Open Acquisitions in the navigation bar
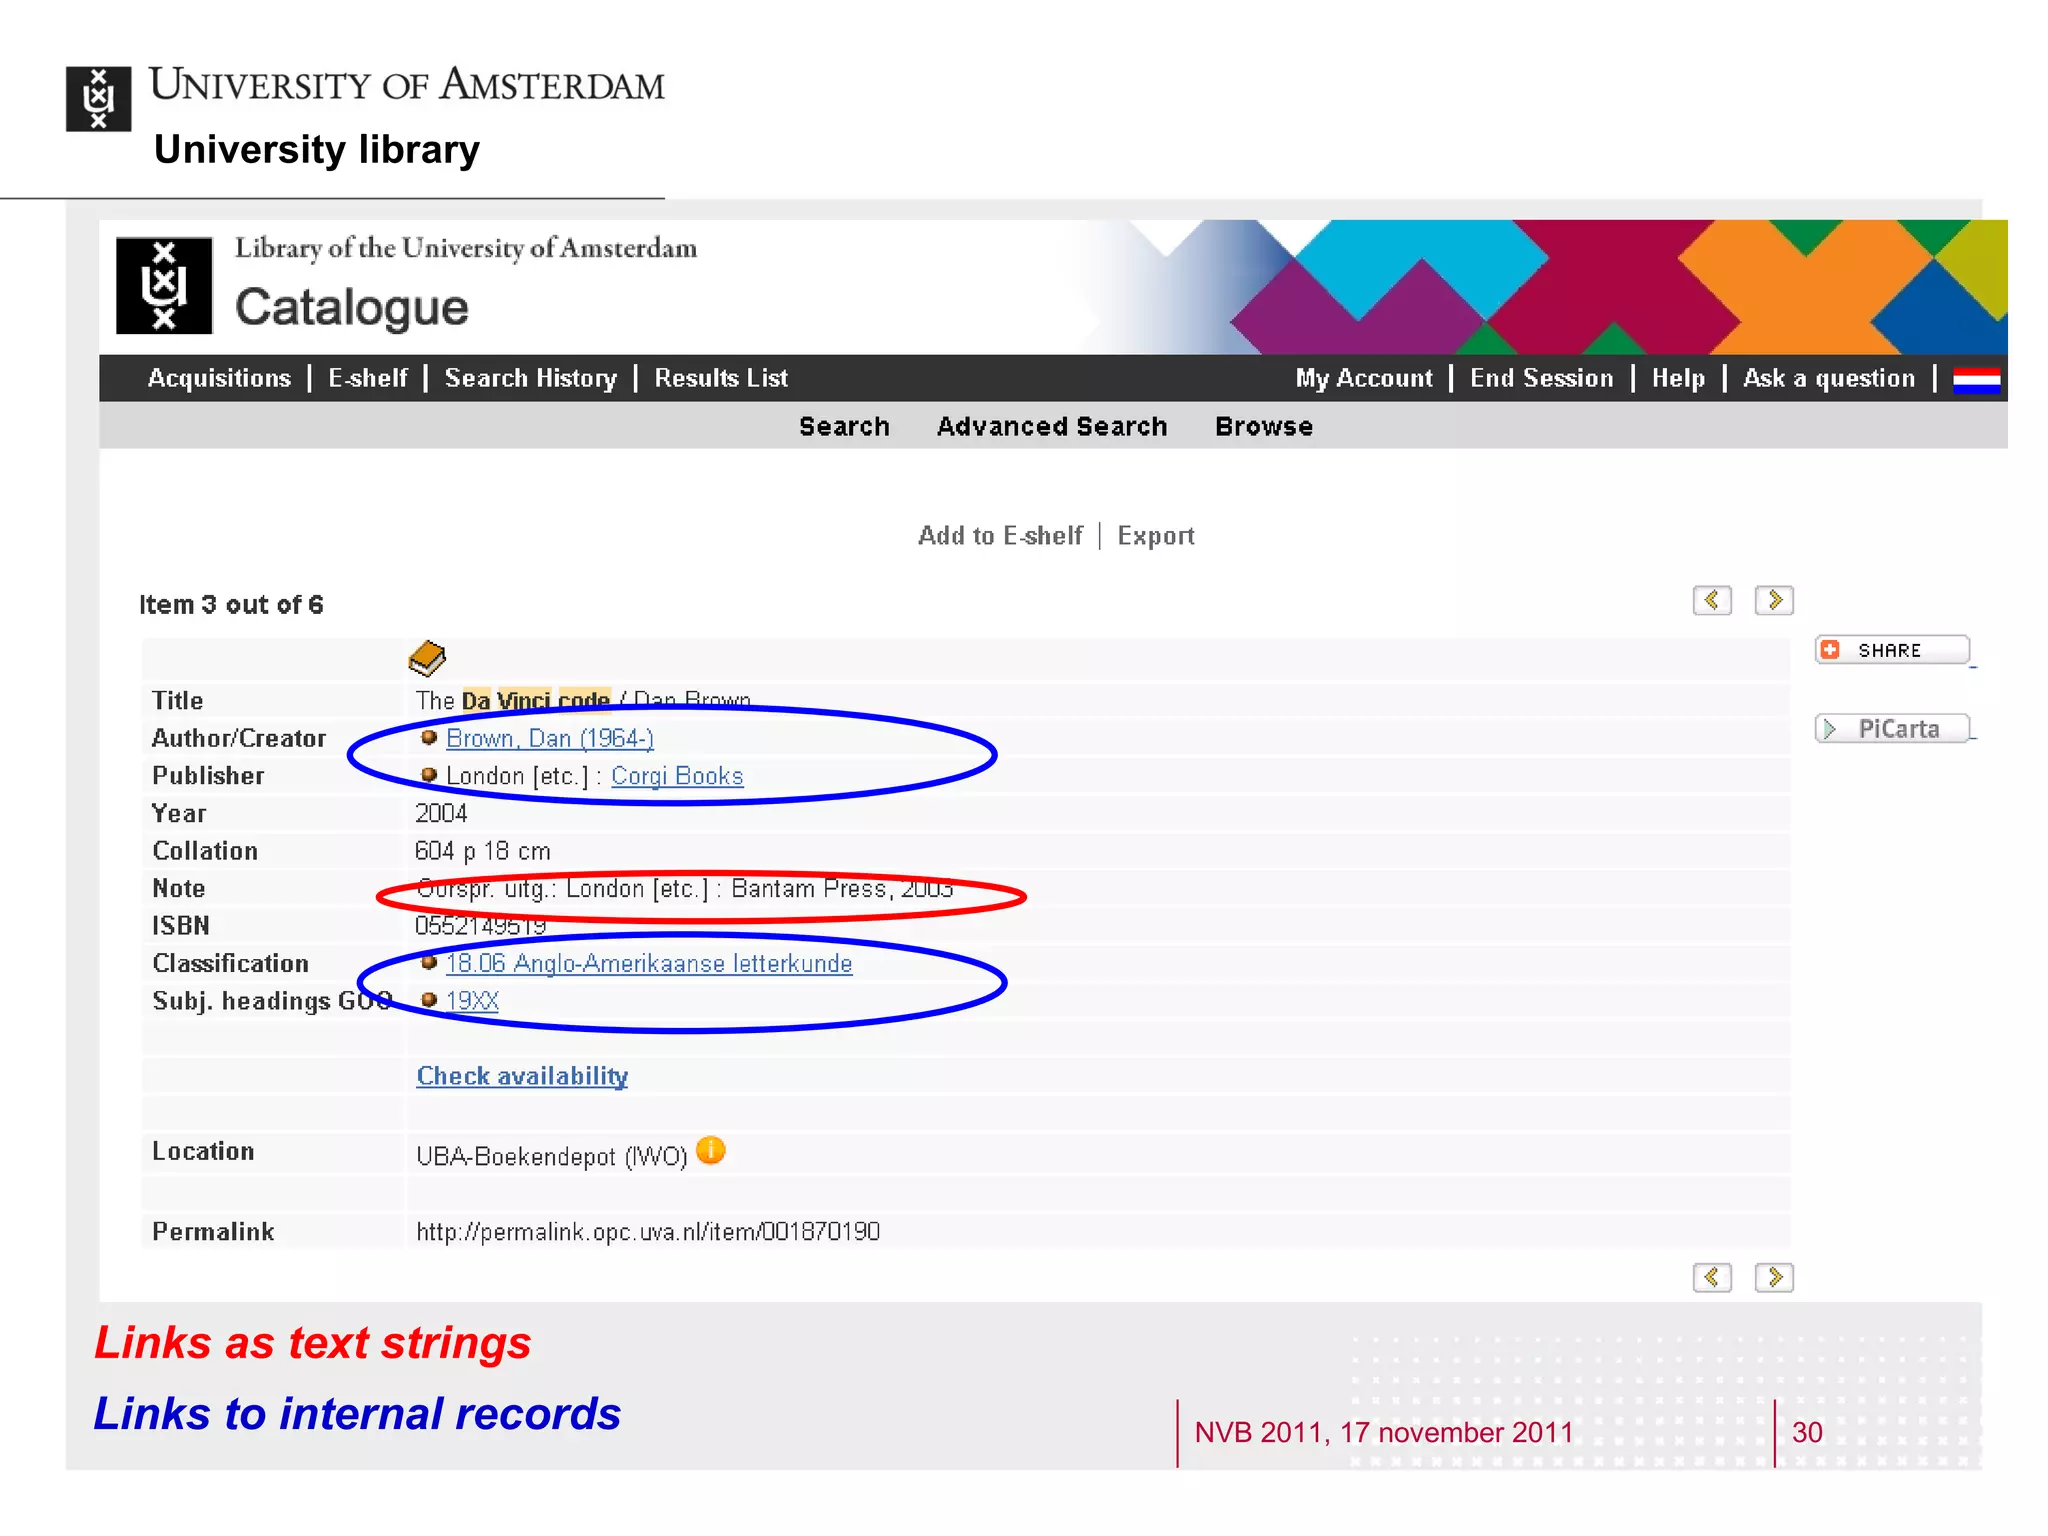The height and width of the screenshot is (1536, 2048). pyautogui.click(x=219, y=378)
